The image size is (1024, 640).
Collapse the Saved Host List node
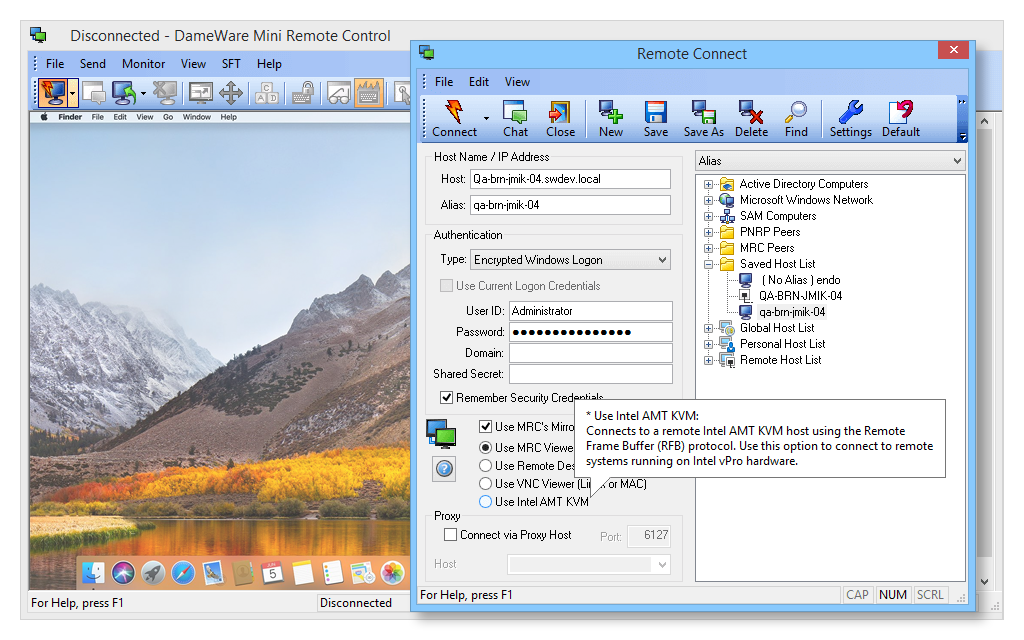coord(708,264)
